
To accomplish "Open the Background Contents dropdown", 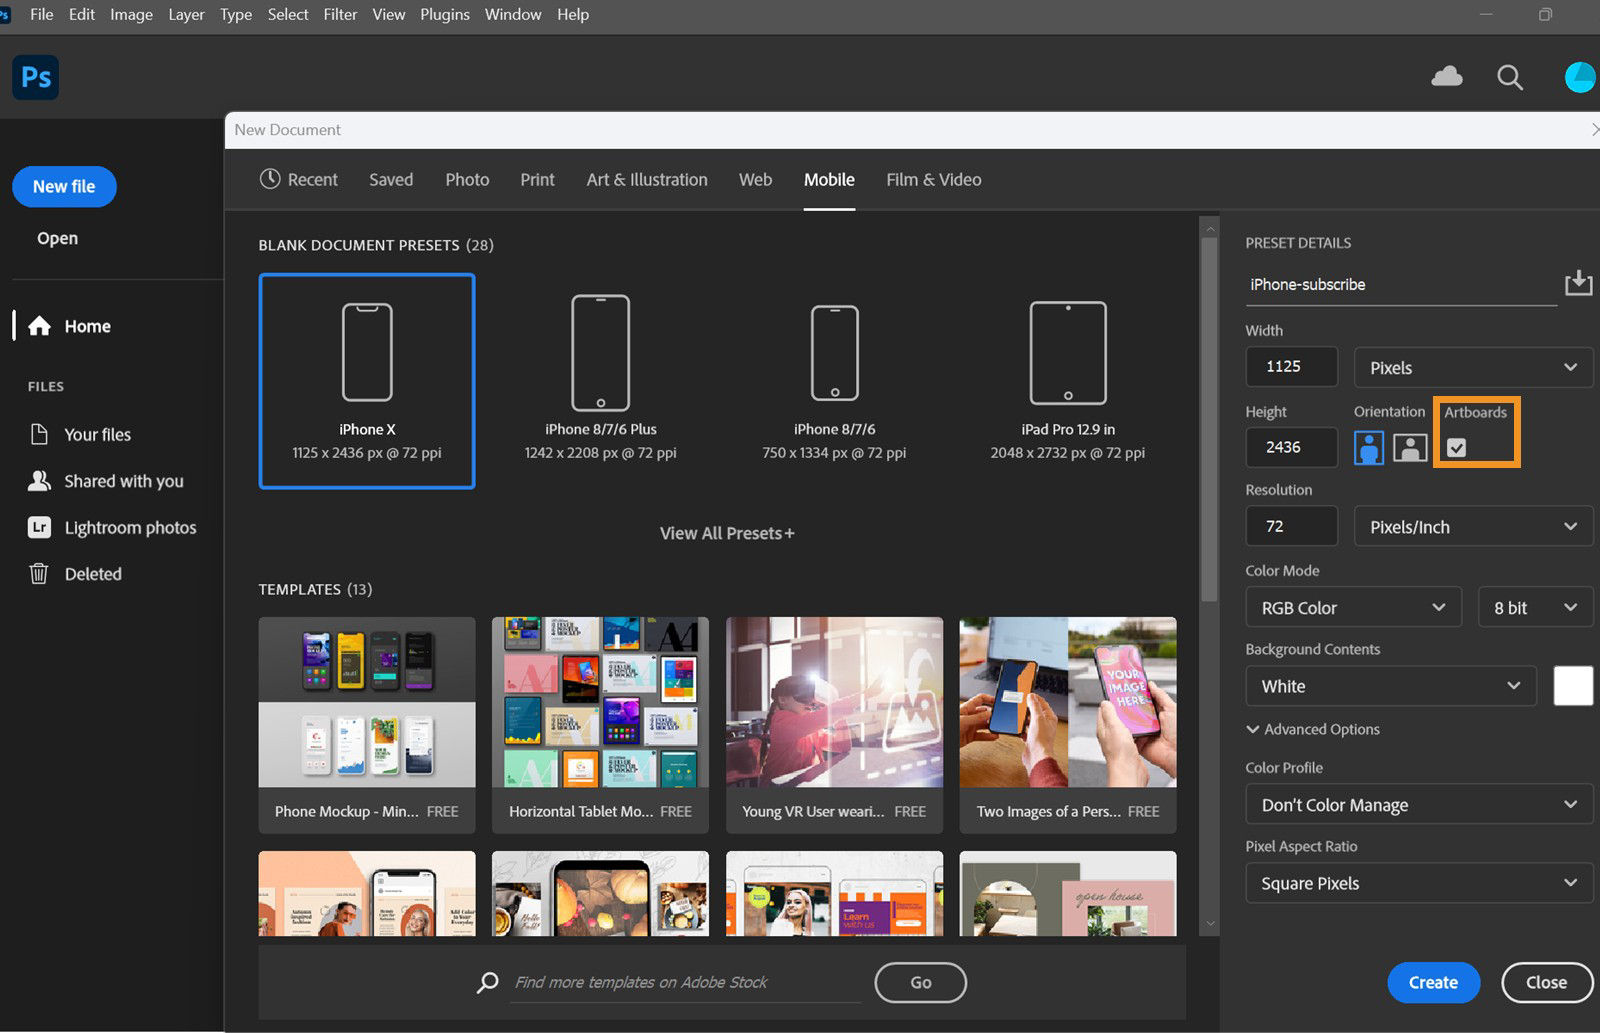I will [x=1390, y=686].
